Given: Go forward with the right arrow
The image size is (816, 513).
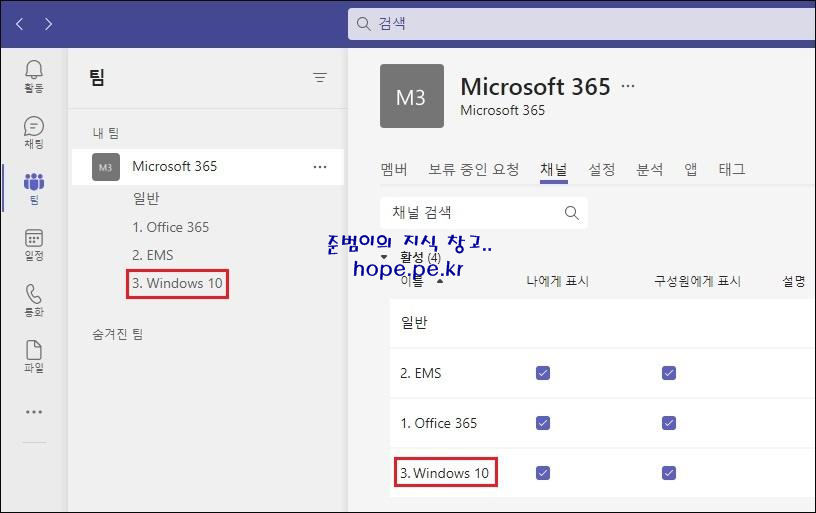Looking at the screenshot, I should click(x=48, y=23).
